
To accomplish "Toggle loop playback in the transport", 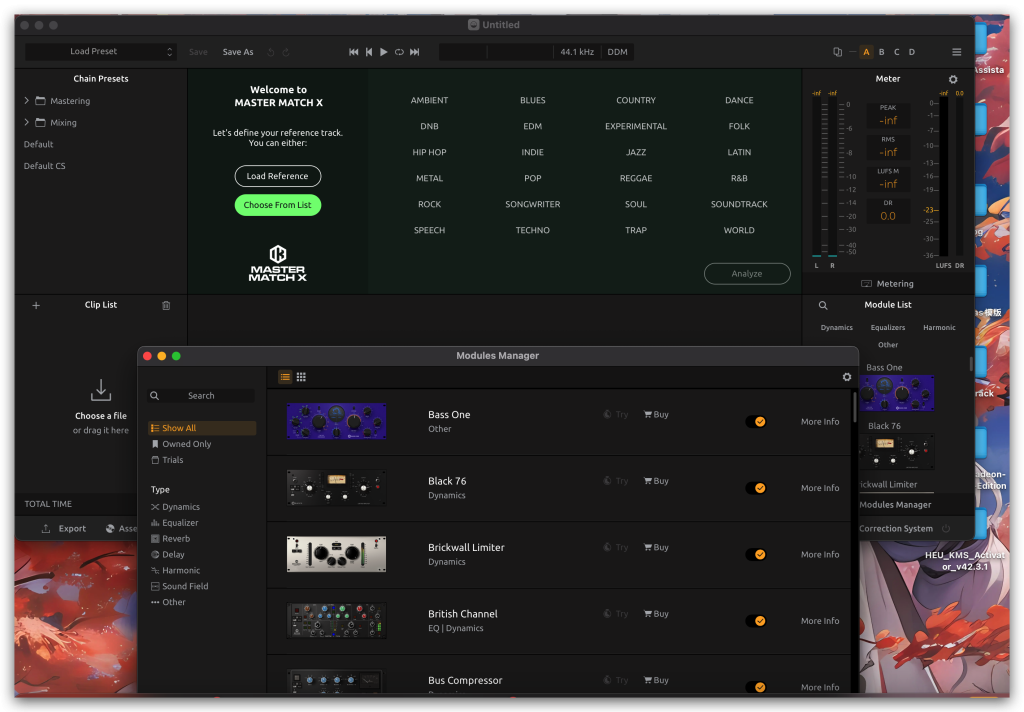I will (x=399, y=52).
